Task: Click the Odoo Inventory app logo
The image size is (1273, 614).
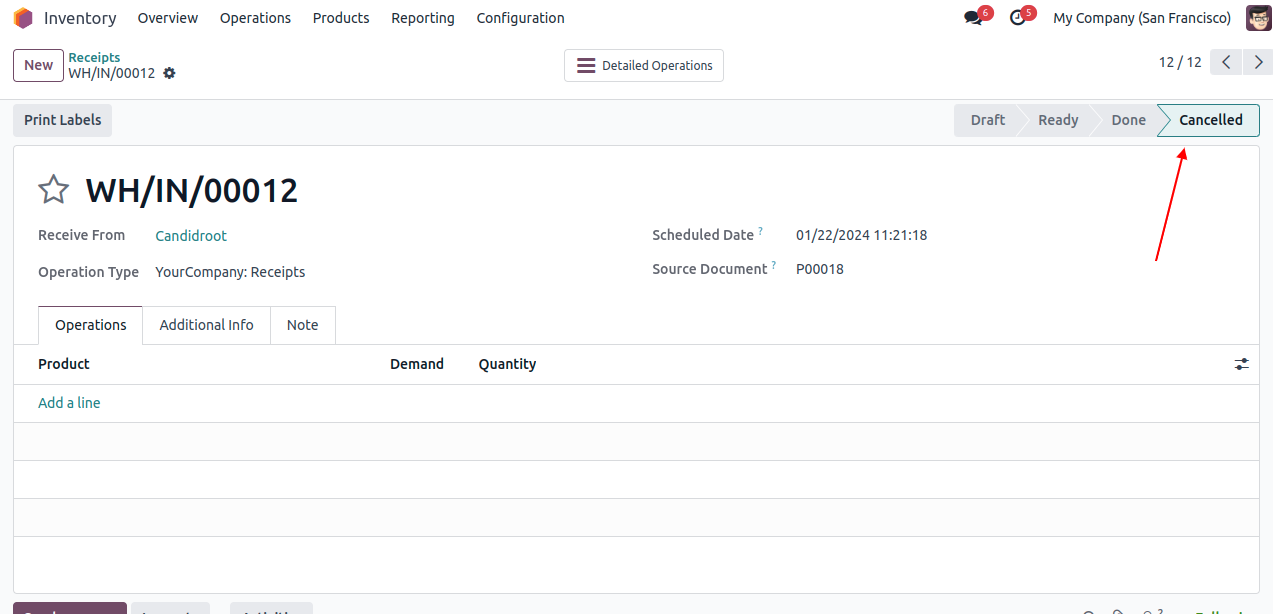Action: (x=23, y=18)
